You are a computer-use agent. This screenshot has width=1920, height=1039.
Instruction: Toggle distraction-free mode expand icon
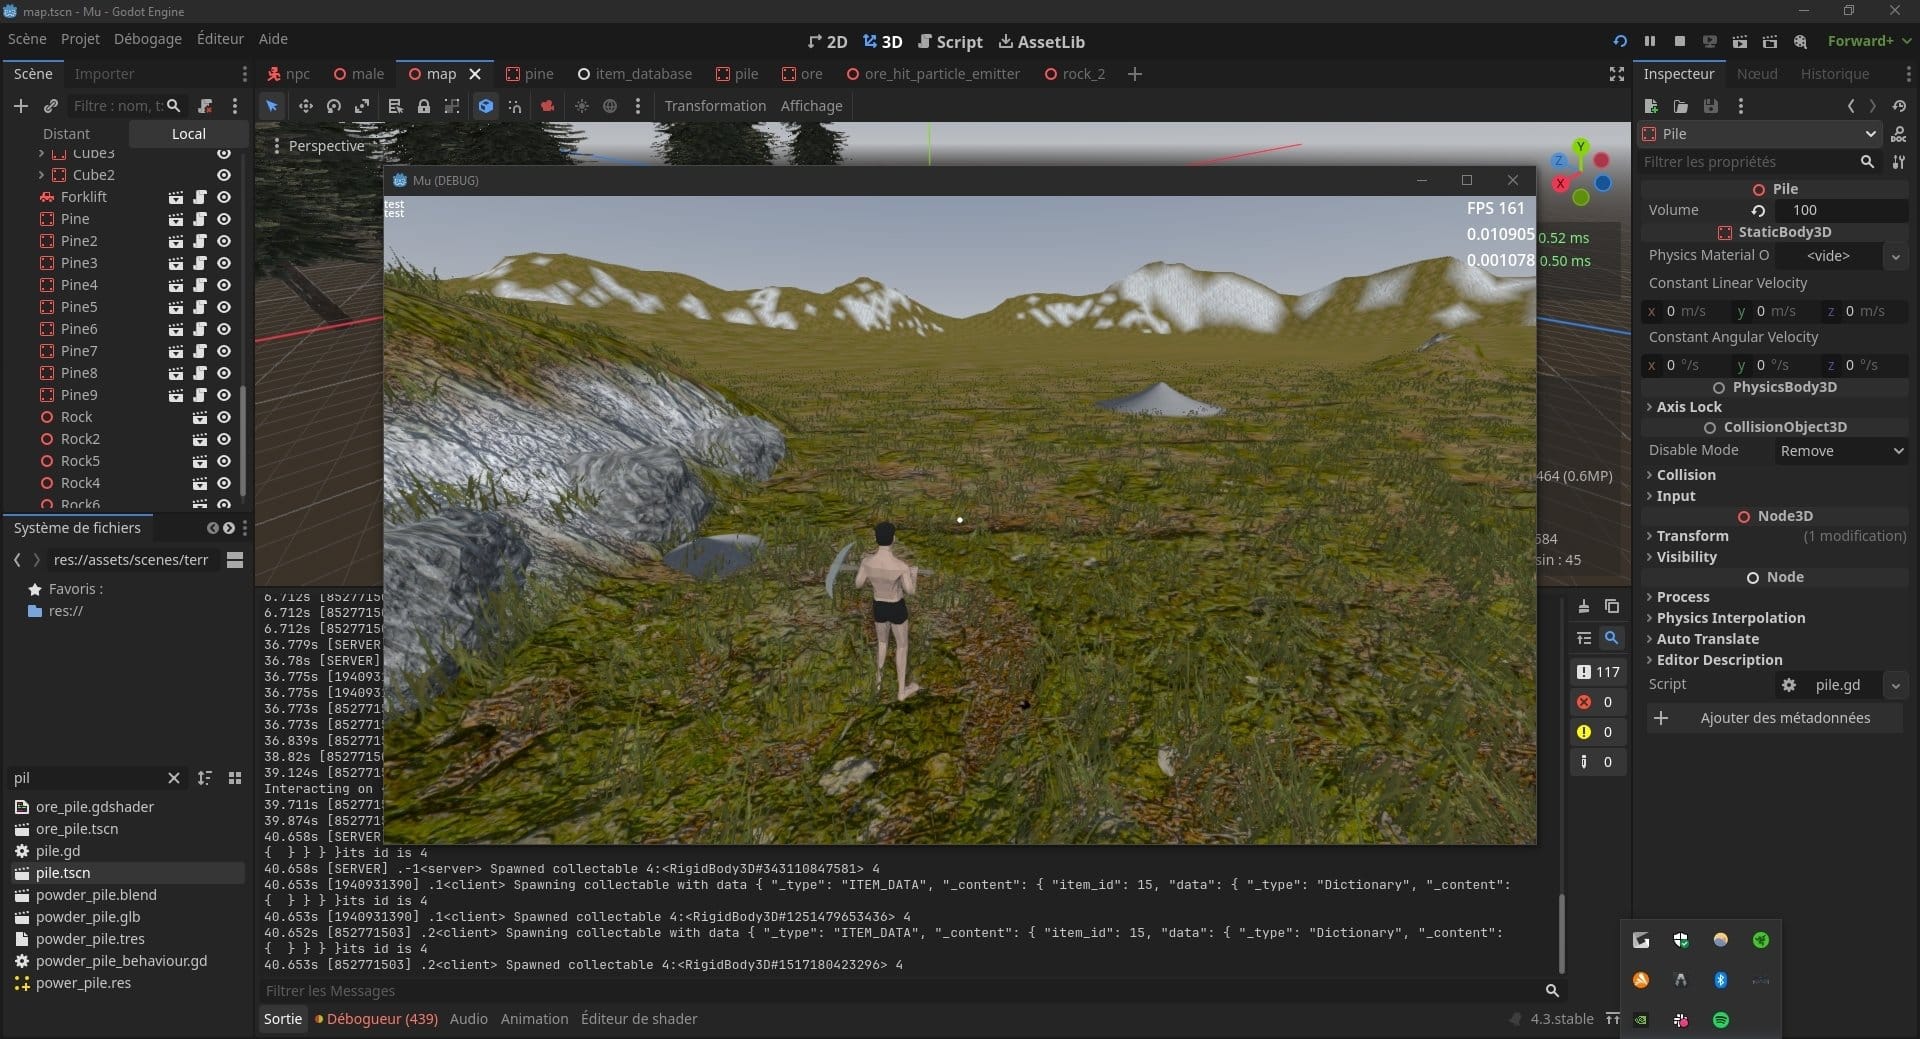(x=1617, y=74)
